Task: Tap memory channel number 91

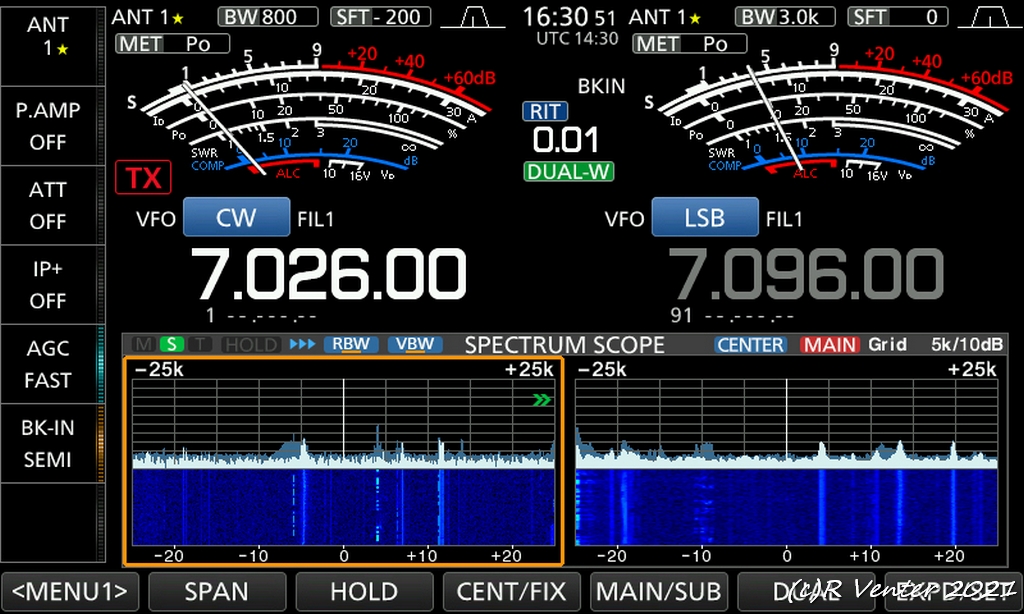Action: [x=681, y=316]
